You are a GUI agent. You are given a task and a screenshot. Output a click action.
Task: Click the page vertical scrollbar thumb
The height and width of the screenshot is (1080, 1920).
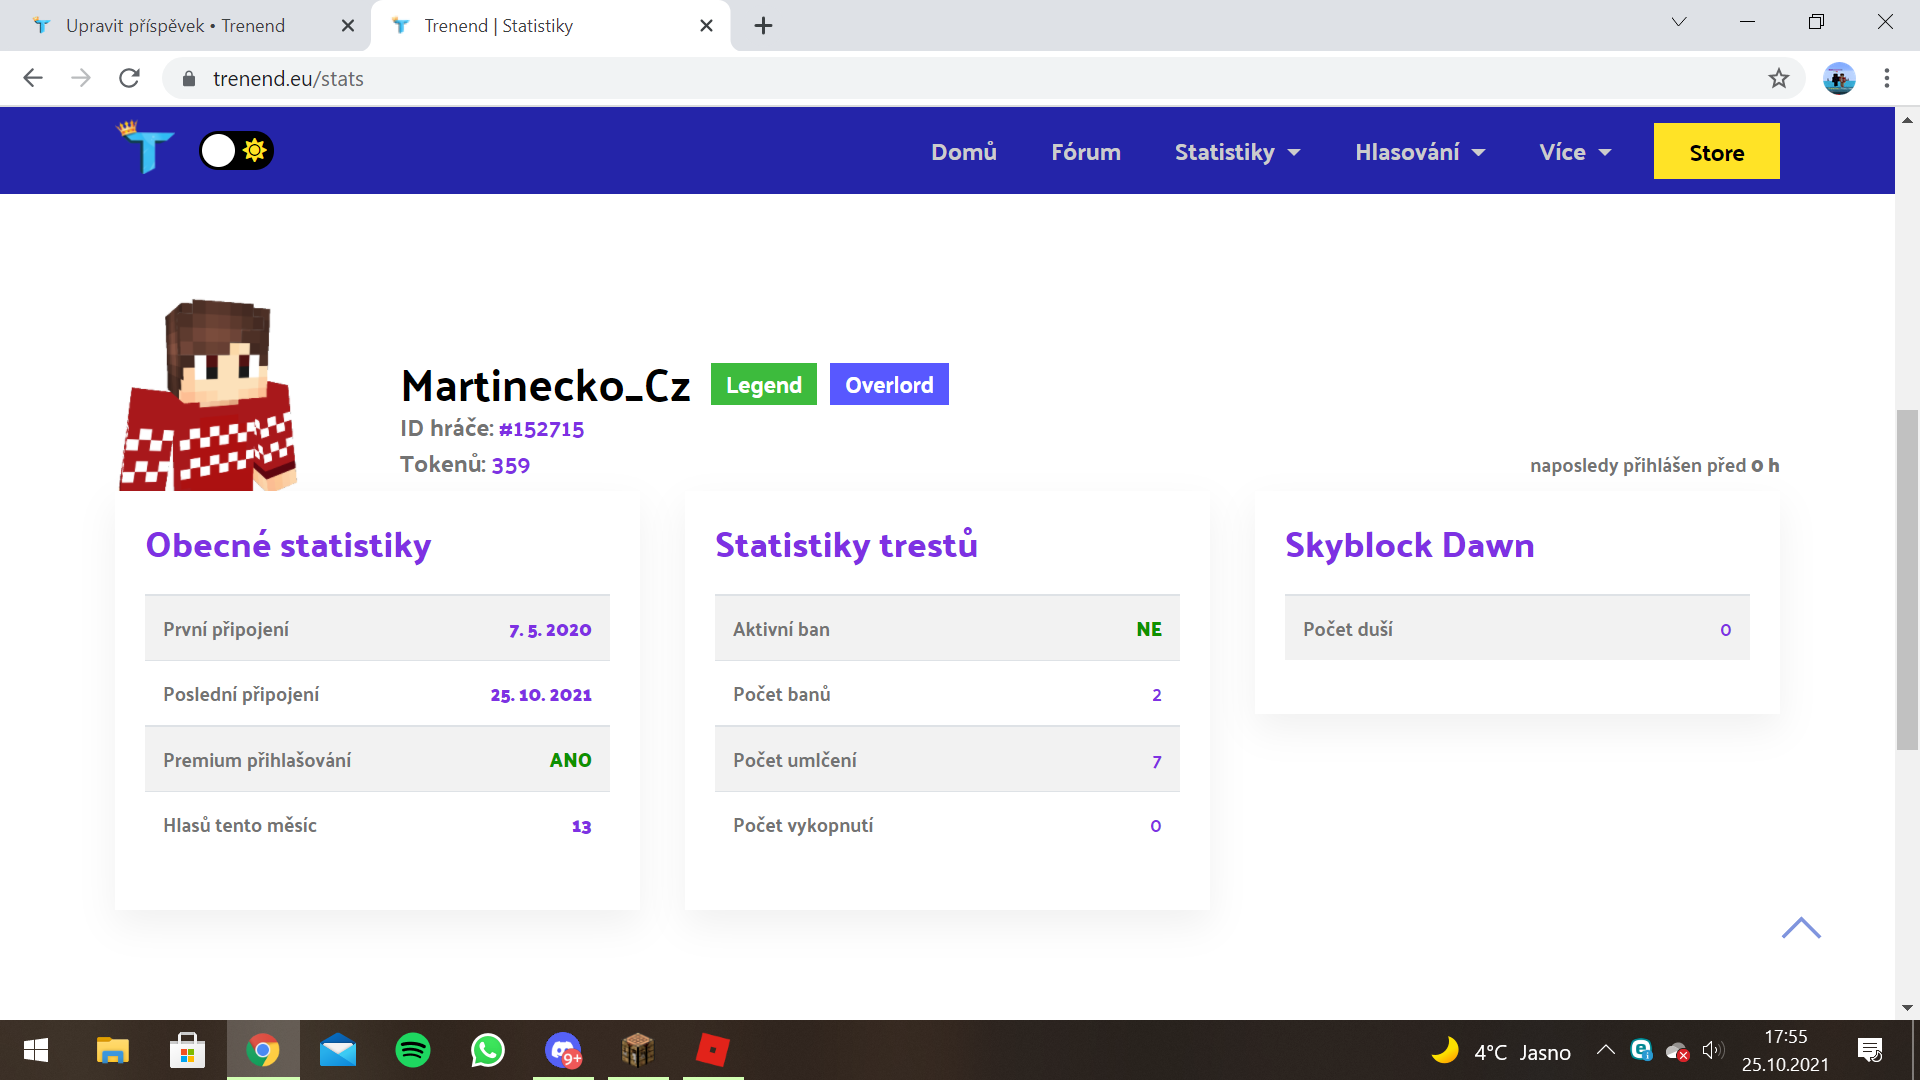1907,580
